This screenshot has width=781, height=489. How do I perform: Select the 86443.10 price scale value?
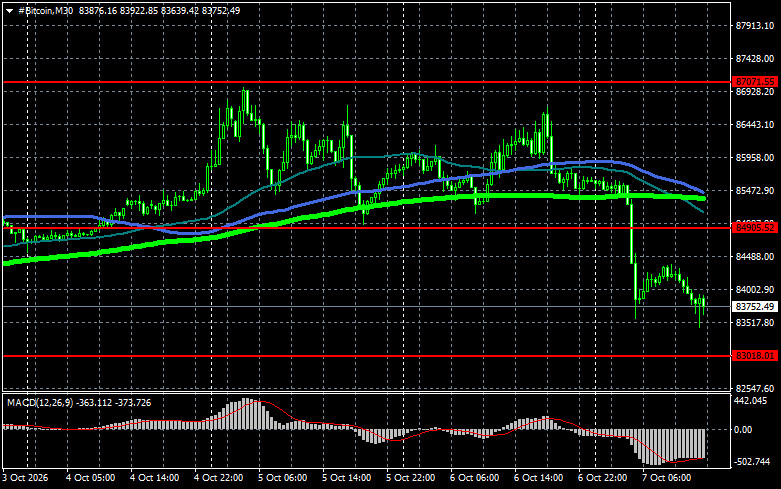[755, 124]
